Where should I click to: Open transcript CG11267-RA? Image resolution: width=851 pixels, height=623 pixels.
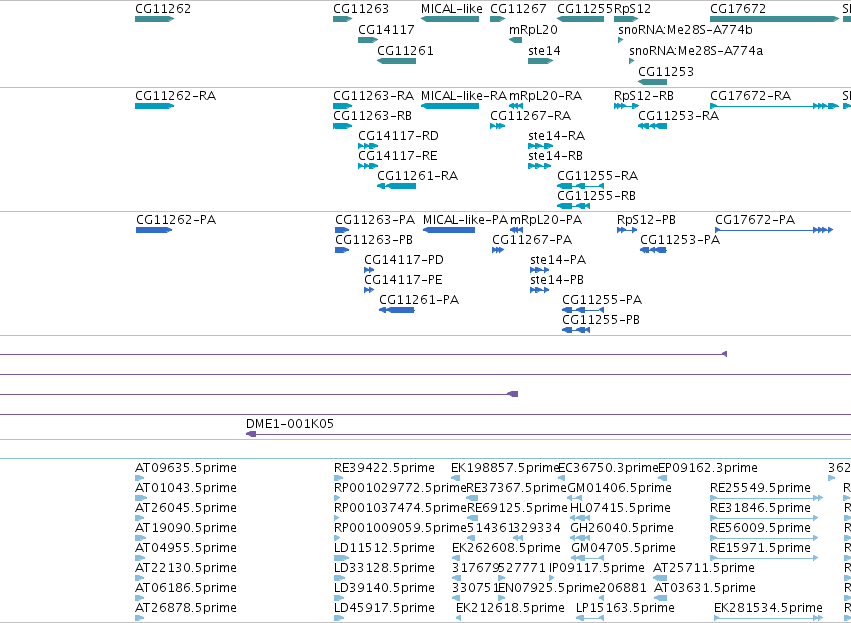click(x=498, y=126)
